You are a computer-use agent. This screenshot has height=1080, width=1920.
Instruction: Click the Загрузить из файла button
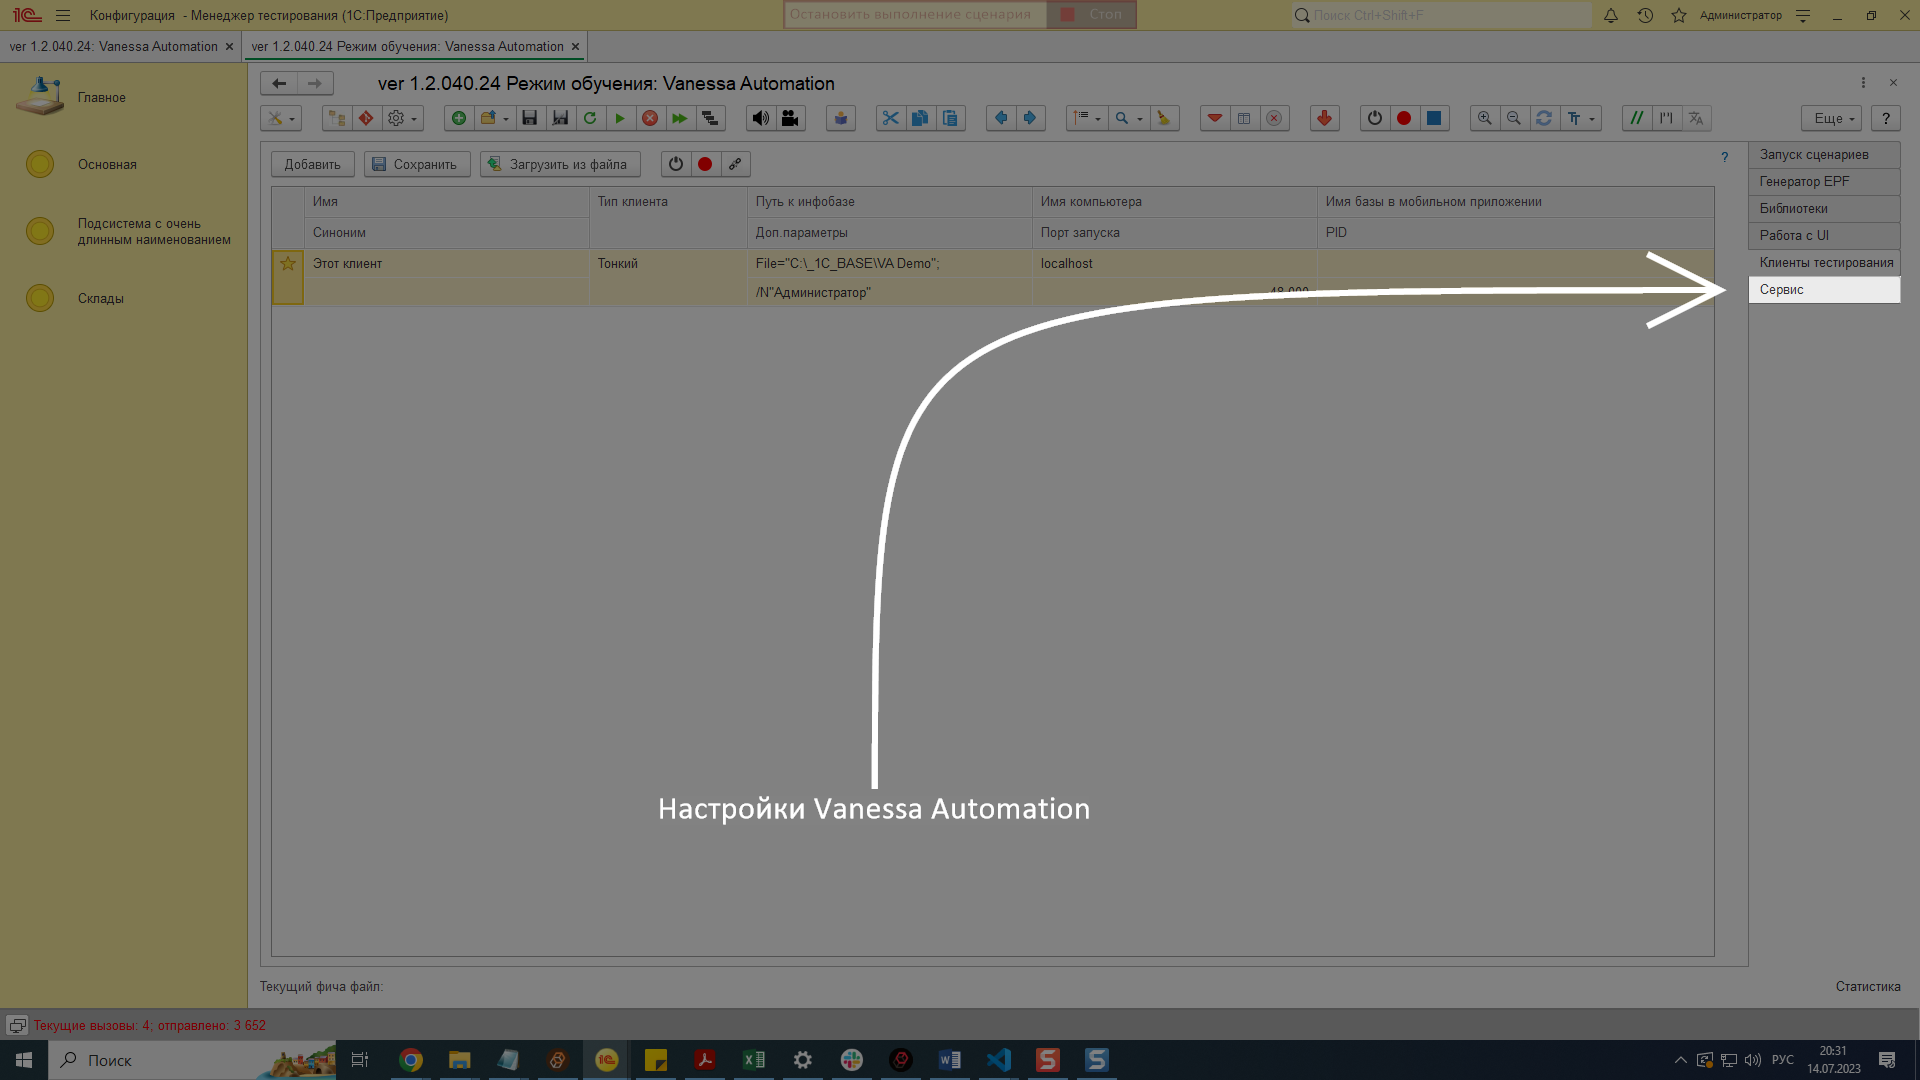coord(559,164)
